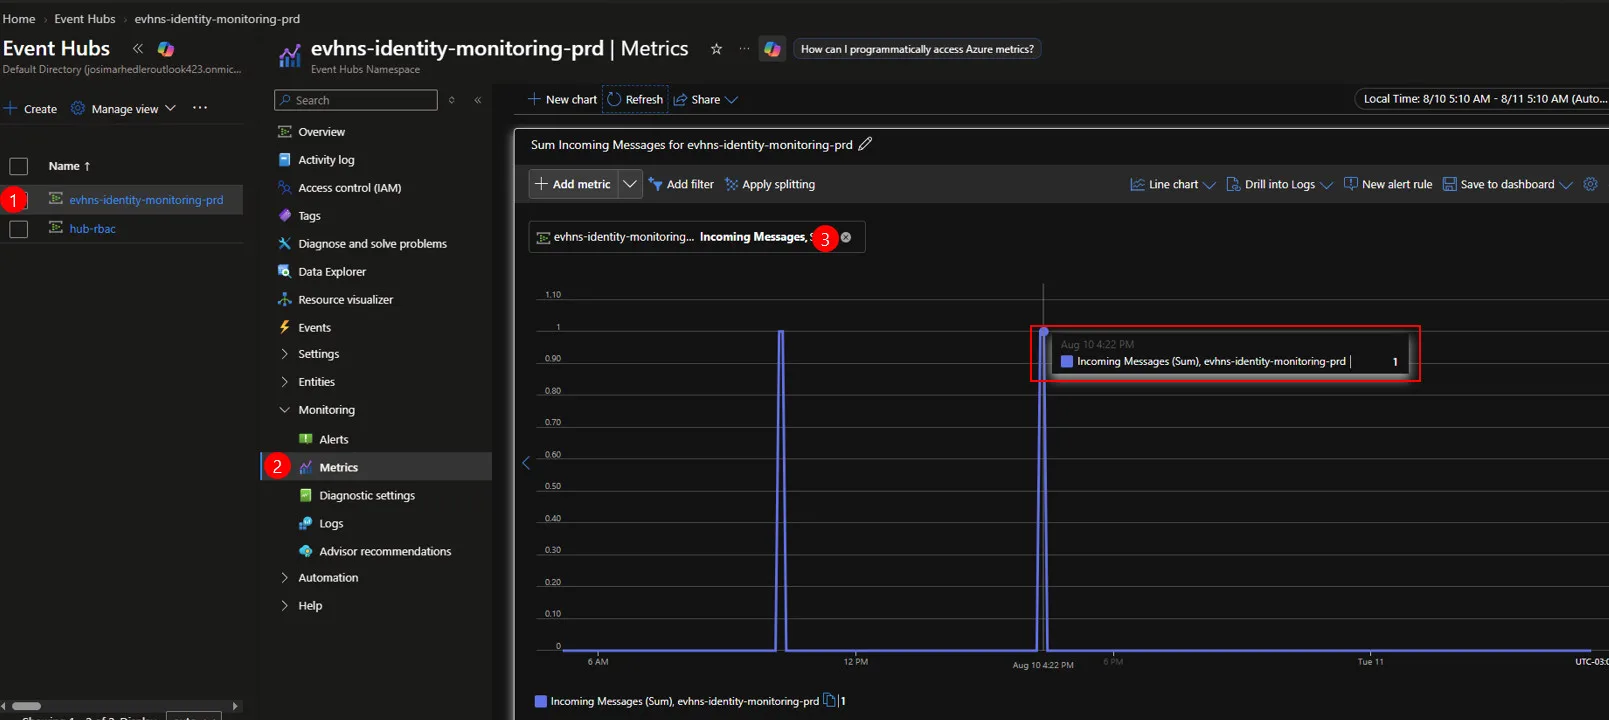Open the hub-rbac namespace link
The height and width of the screenshot is (720, 1609).
click(x=92, y=229)
